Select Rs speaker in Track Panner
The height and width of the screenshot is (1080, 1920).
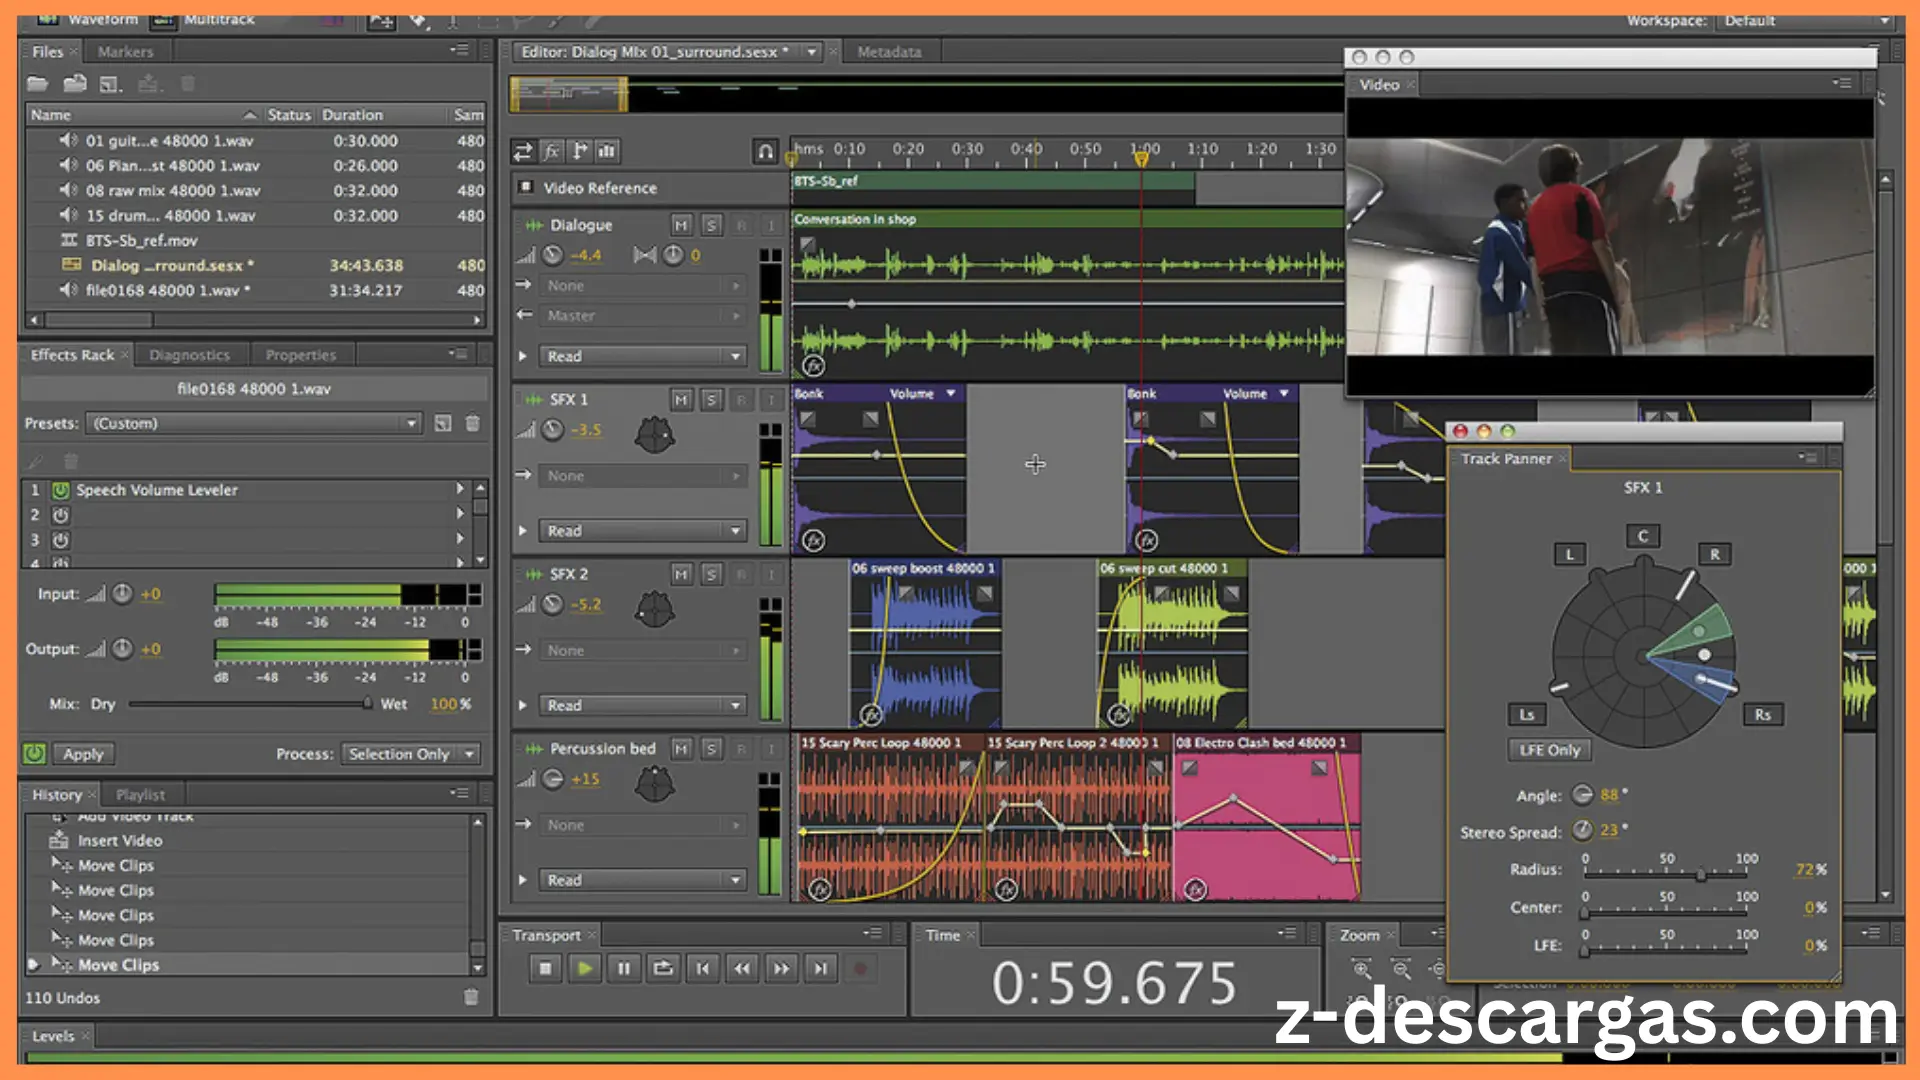click(x=1762, y=714)
